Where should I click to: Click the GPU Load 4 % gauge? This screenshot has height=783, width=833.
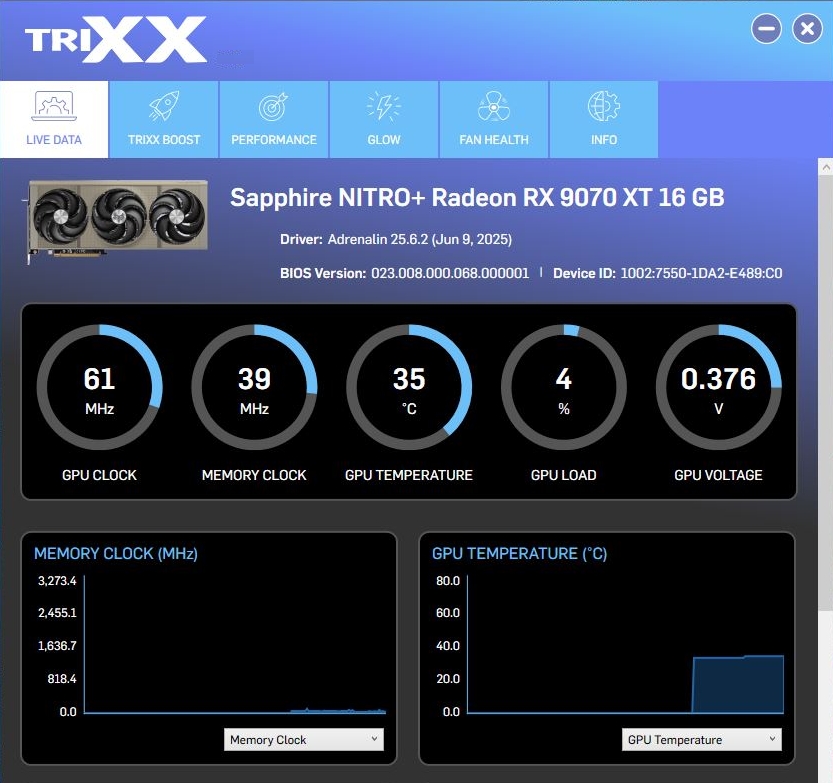(x=564, y=387)
